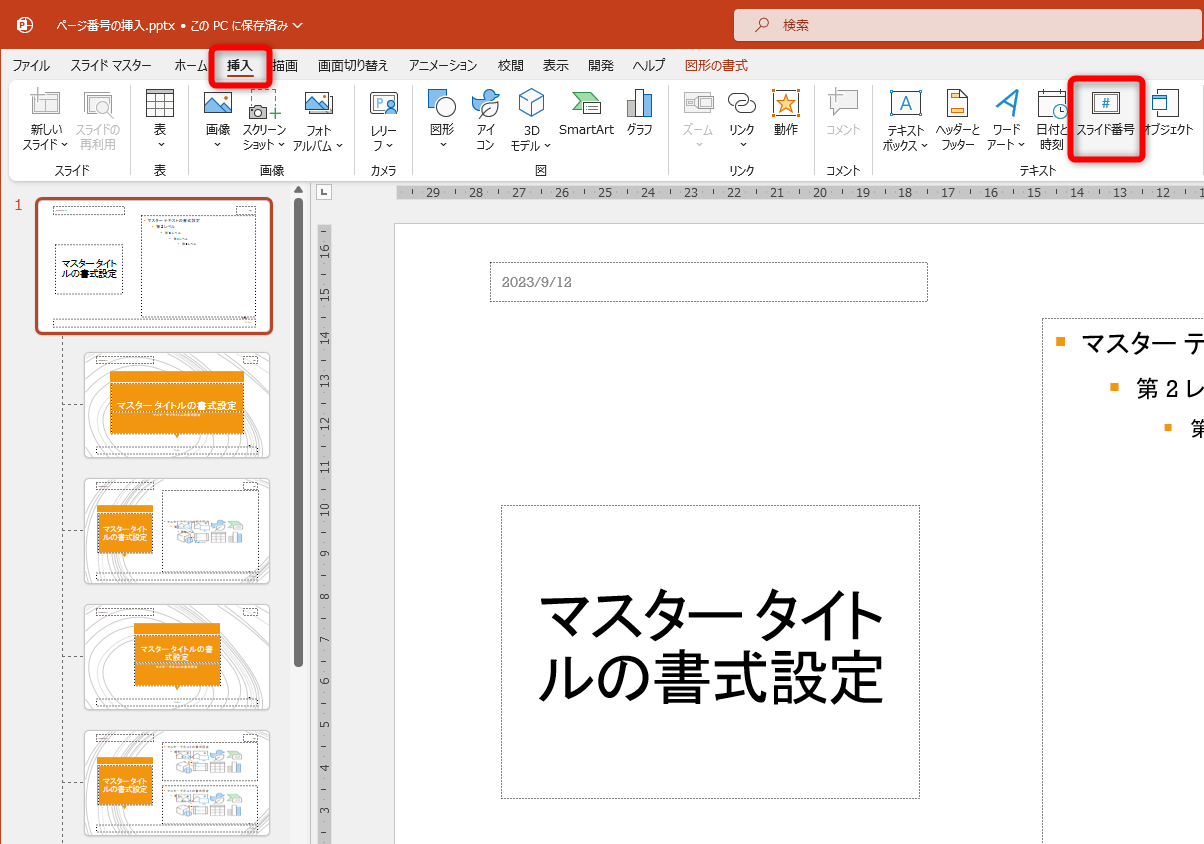This screenshot has width=1204, height=844.
Task: Create a フォトアルバム
Action: pyautogui.click(x=319, y=120)
